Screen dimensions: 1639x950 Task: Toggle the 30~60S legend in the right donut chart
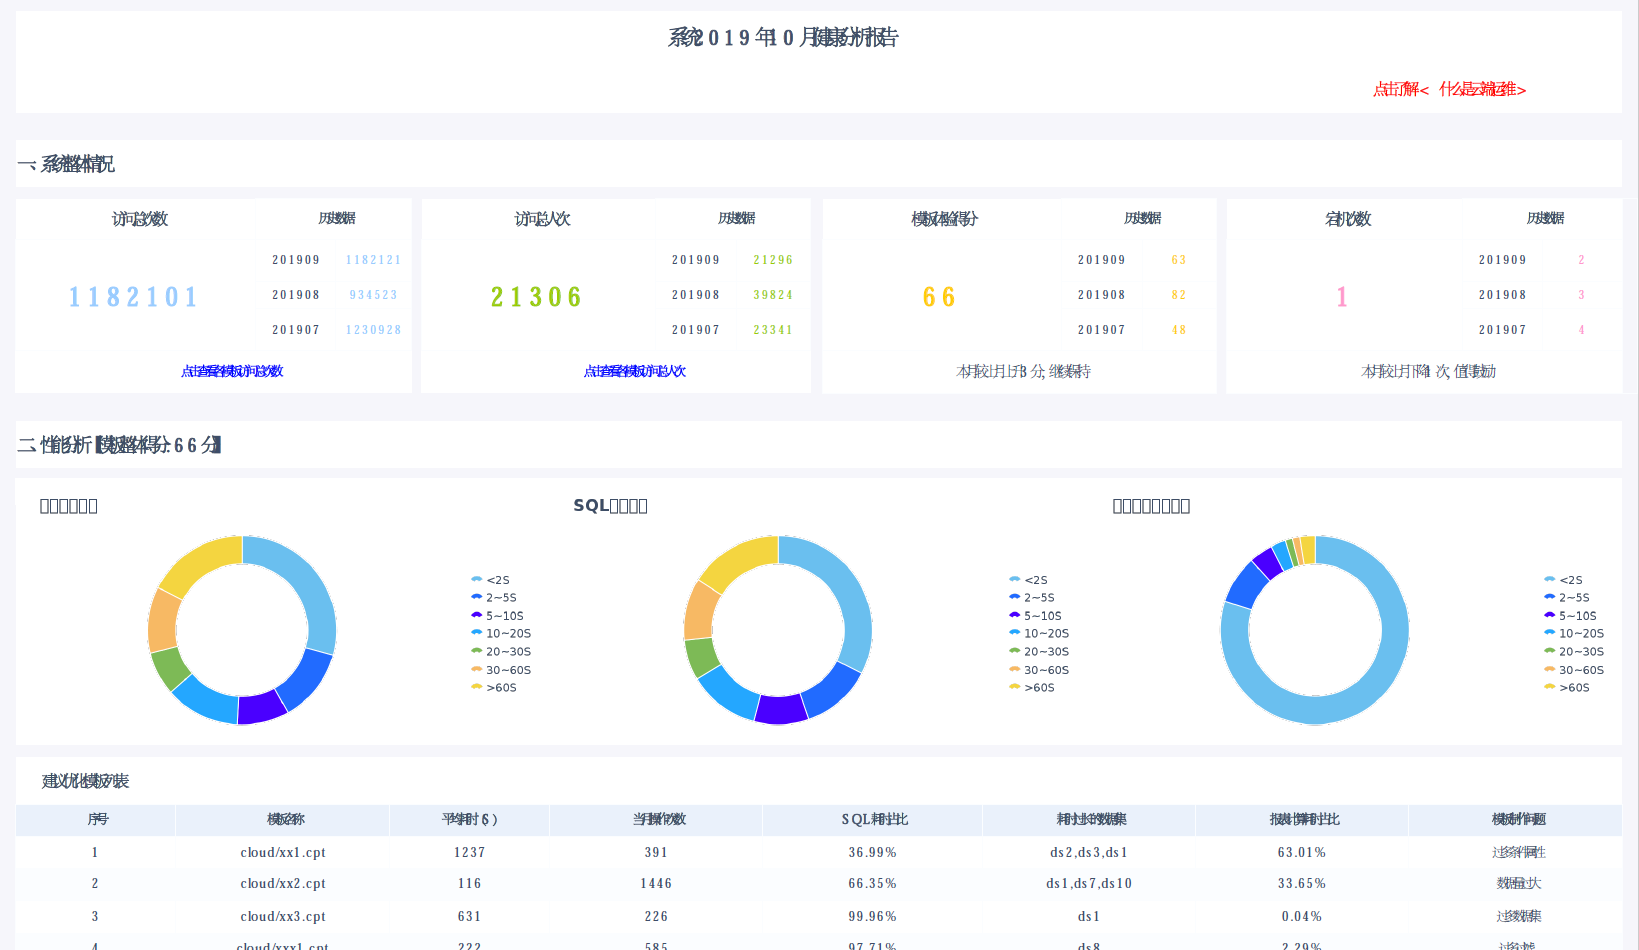point(1574,670)
